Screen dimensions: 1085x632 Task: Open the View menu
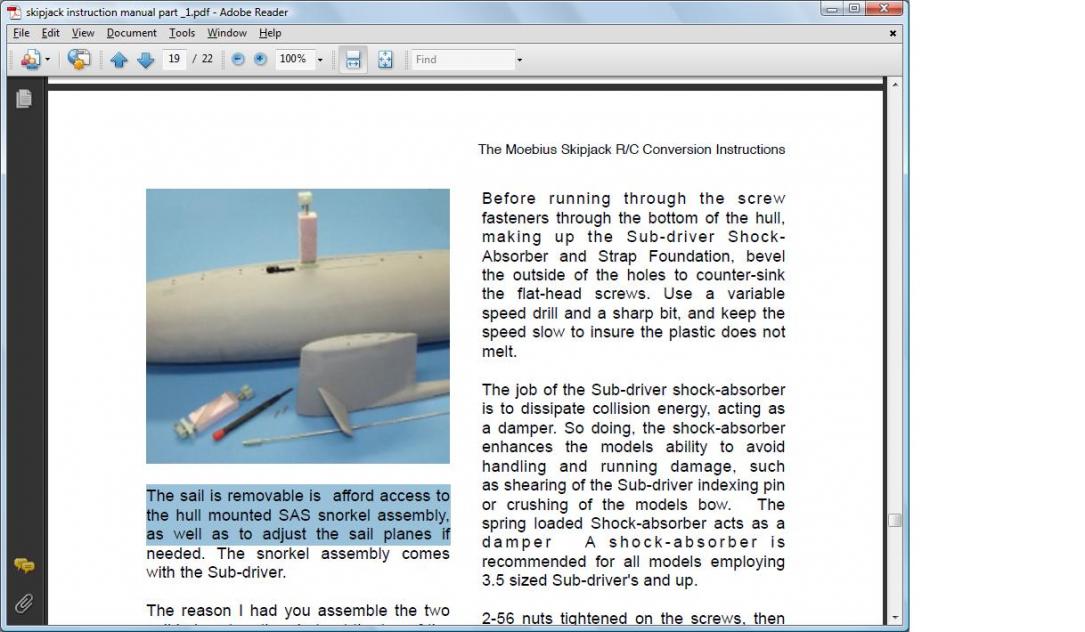(83, 33)
